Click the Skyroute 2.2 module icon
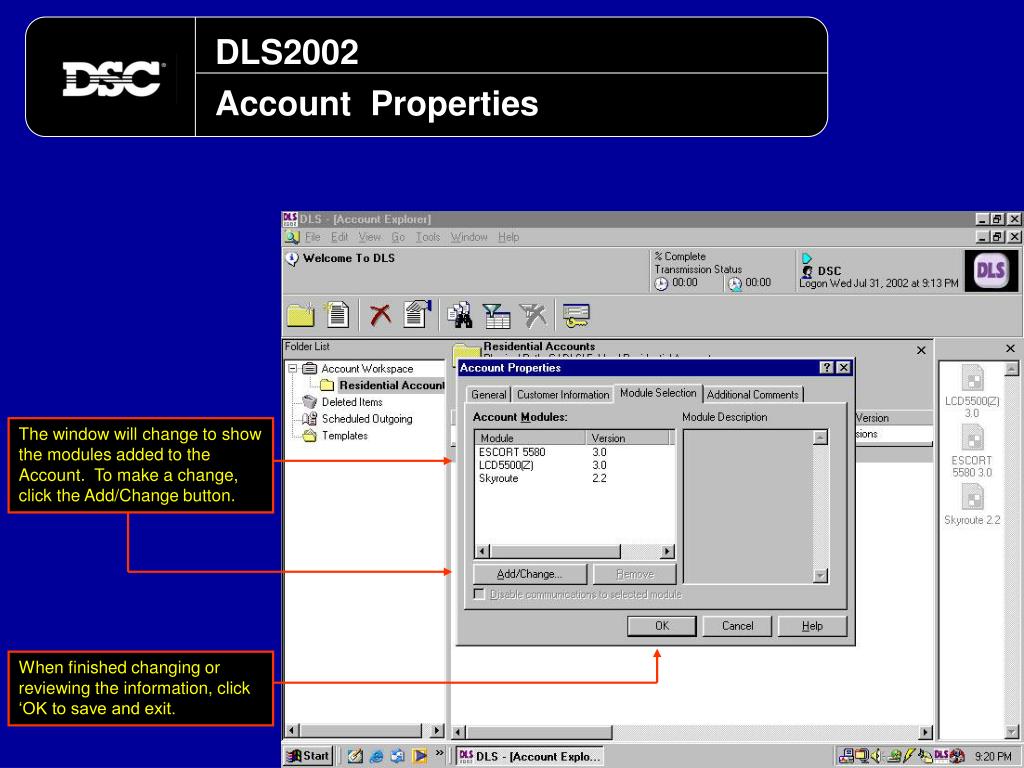 click(972, 497)
